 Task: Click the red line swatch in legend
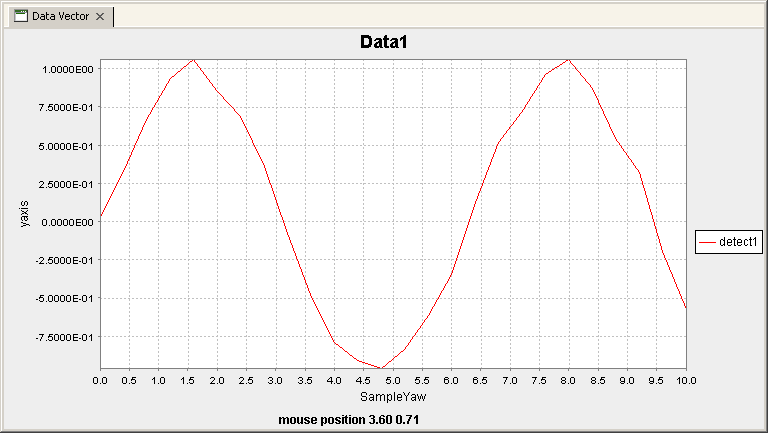[708, 241]
